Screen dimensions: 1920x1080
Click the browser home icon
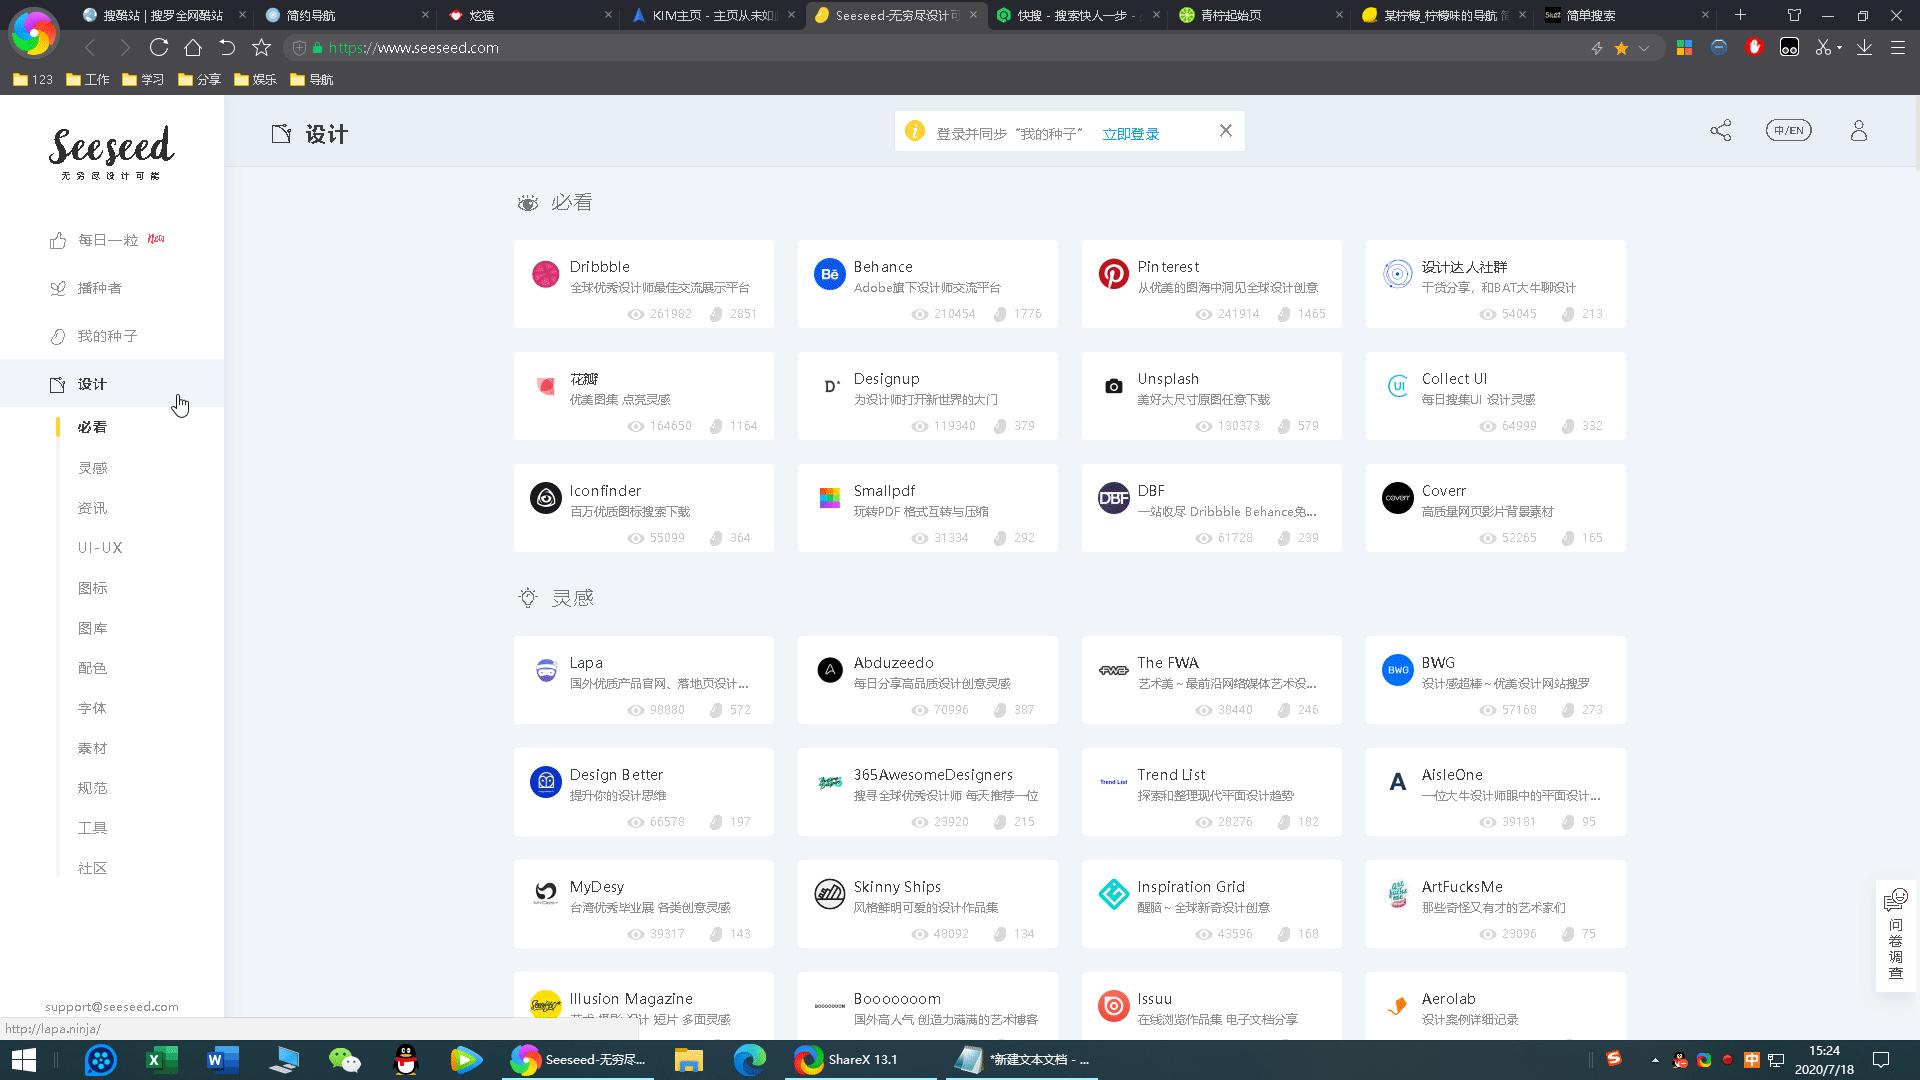pyautogui.click(x=193, y=47)
